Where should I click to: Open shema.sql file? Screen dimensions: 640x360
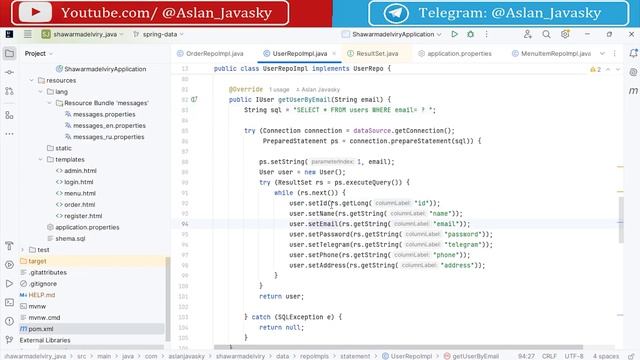[x=70, y=238]
